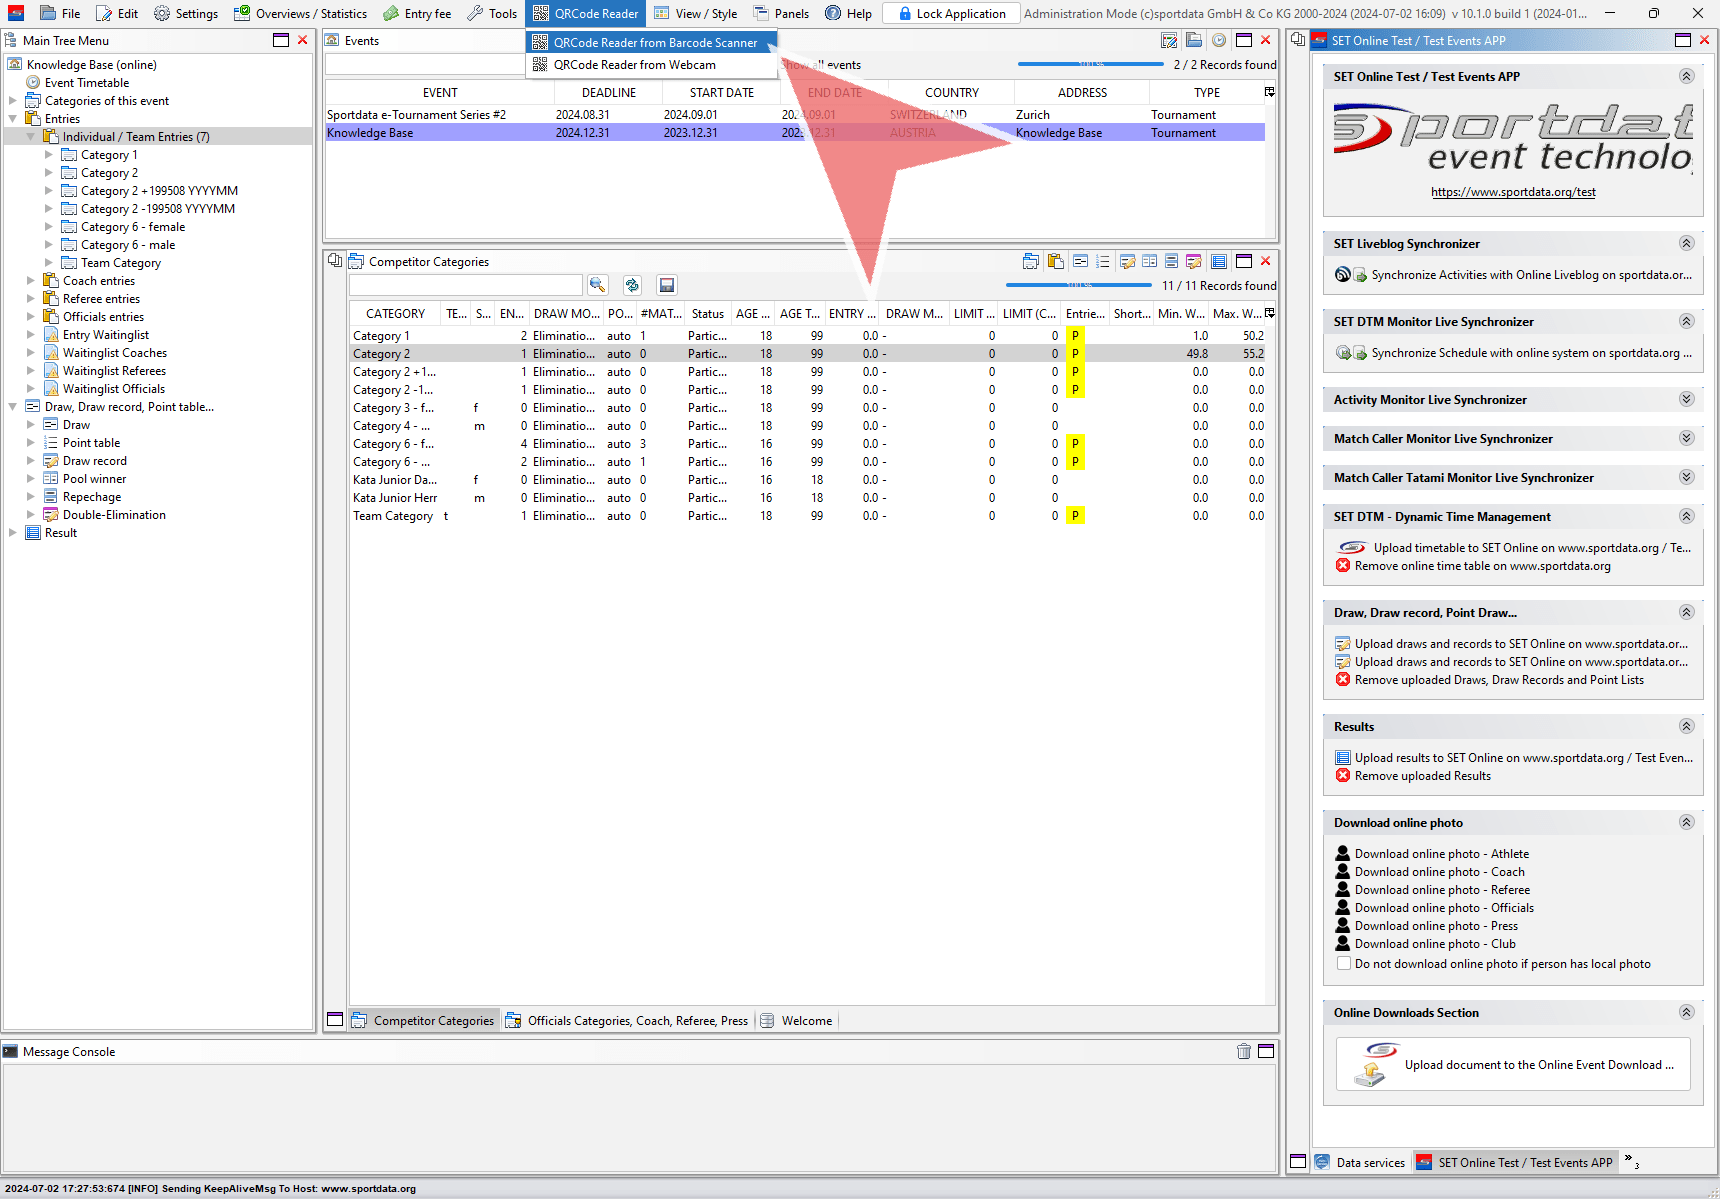Click Lock Application button
This screenshot has height=1200, width=1720.
click(951, 13)
